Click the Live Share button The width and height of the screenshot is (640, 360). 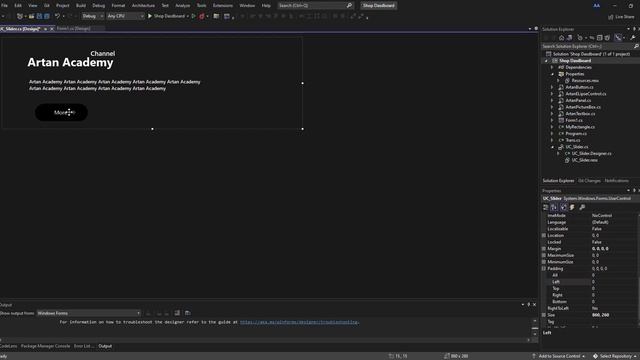click(x=621, y=17)
